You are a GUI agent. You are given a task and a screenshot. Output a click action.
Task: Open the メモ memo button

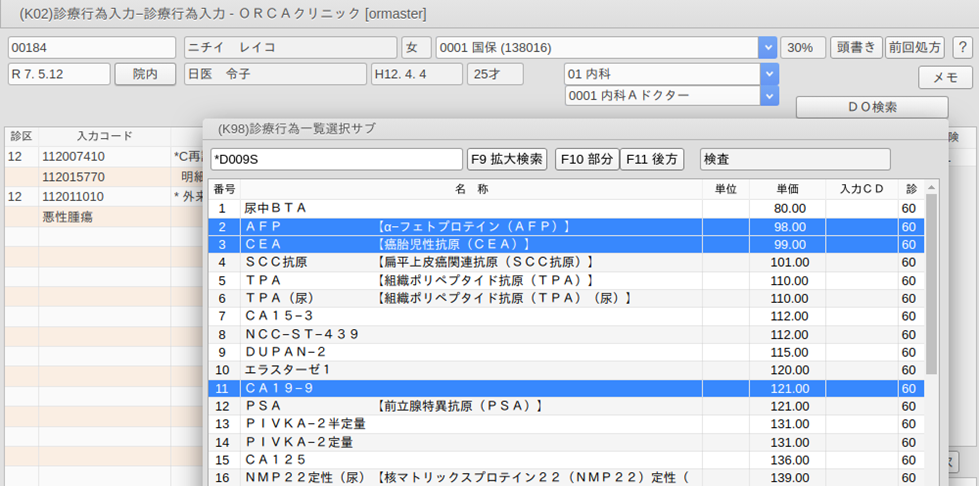945,77
